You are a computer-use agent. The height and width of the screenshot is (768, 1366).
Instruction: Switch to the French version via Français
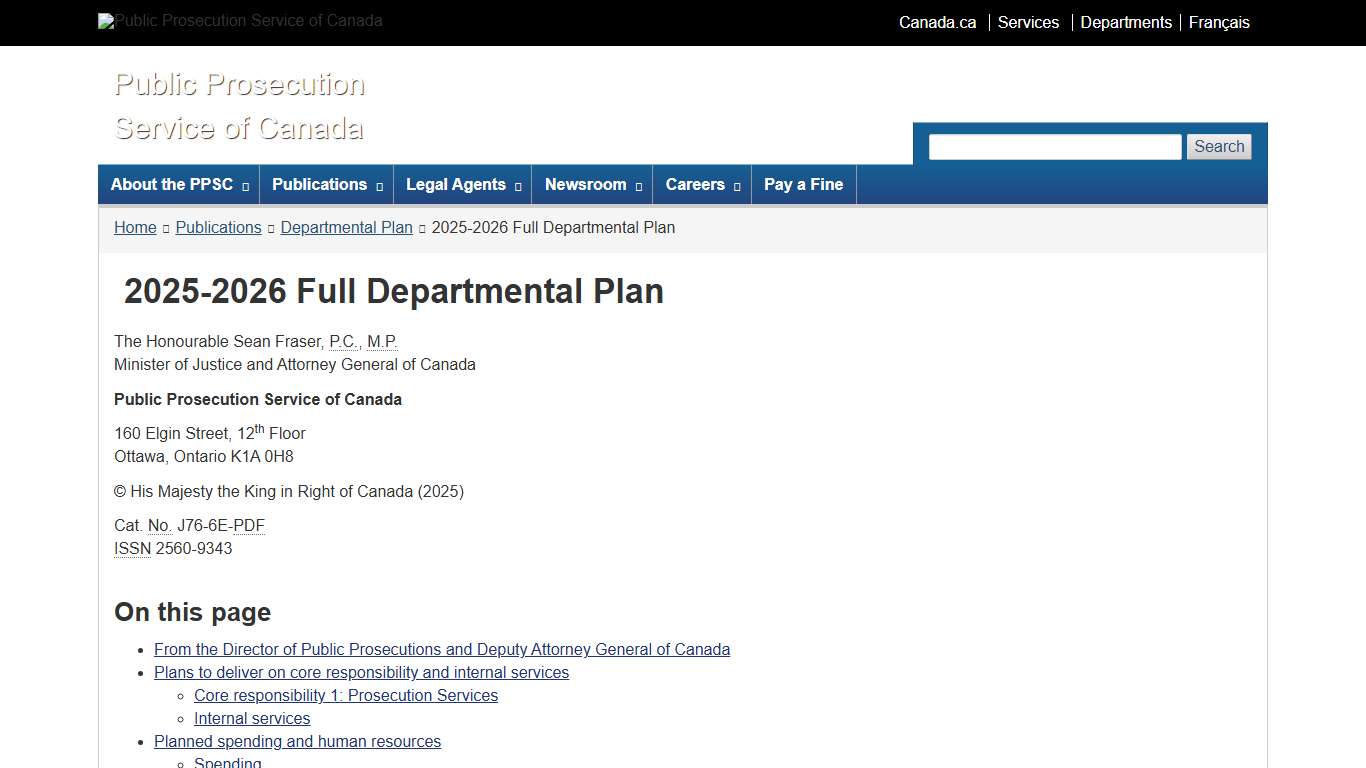pos(1219,22)
